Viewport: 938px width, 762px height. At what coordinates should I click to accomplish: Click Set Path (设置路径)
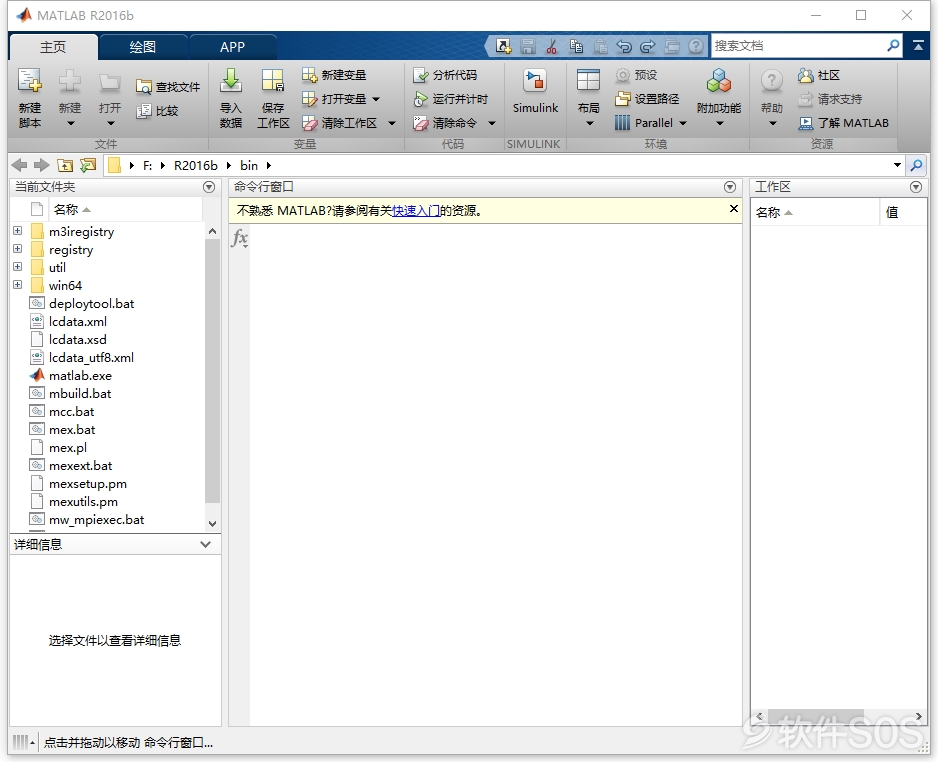(x=647, y=99)
